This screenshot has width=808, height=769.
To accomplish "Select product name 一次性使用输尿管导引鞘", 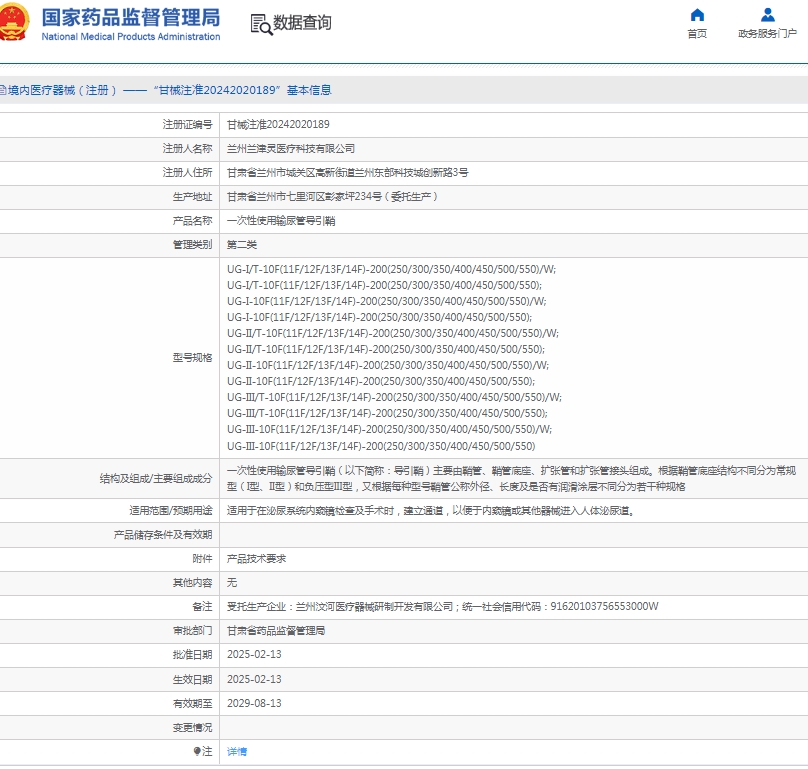I will click(x=281, y=221).
